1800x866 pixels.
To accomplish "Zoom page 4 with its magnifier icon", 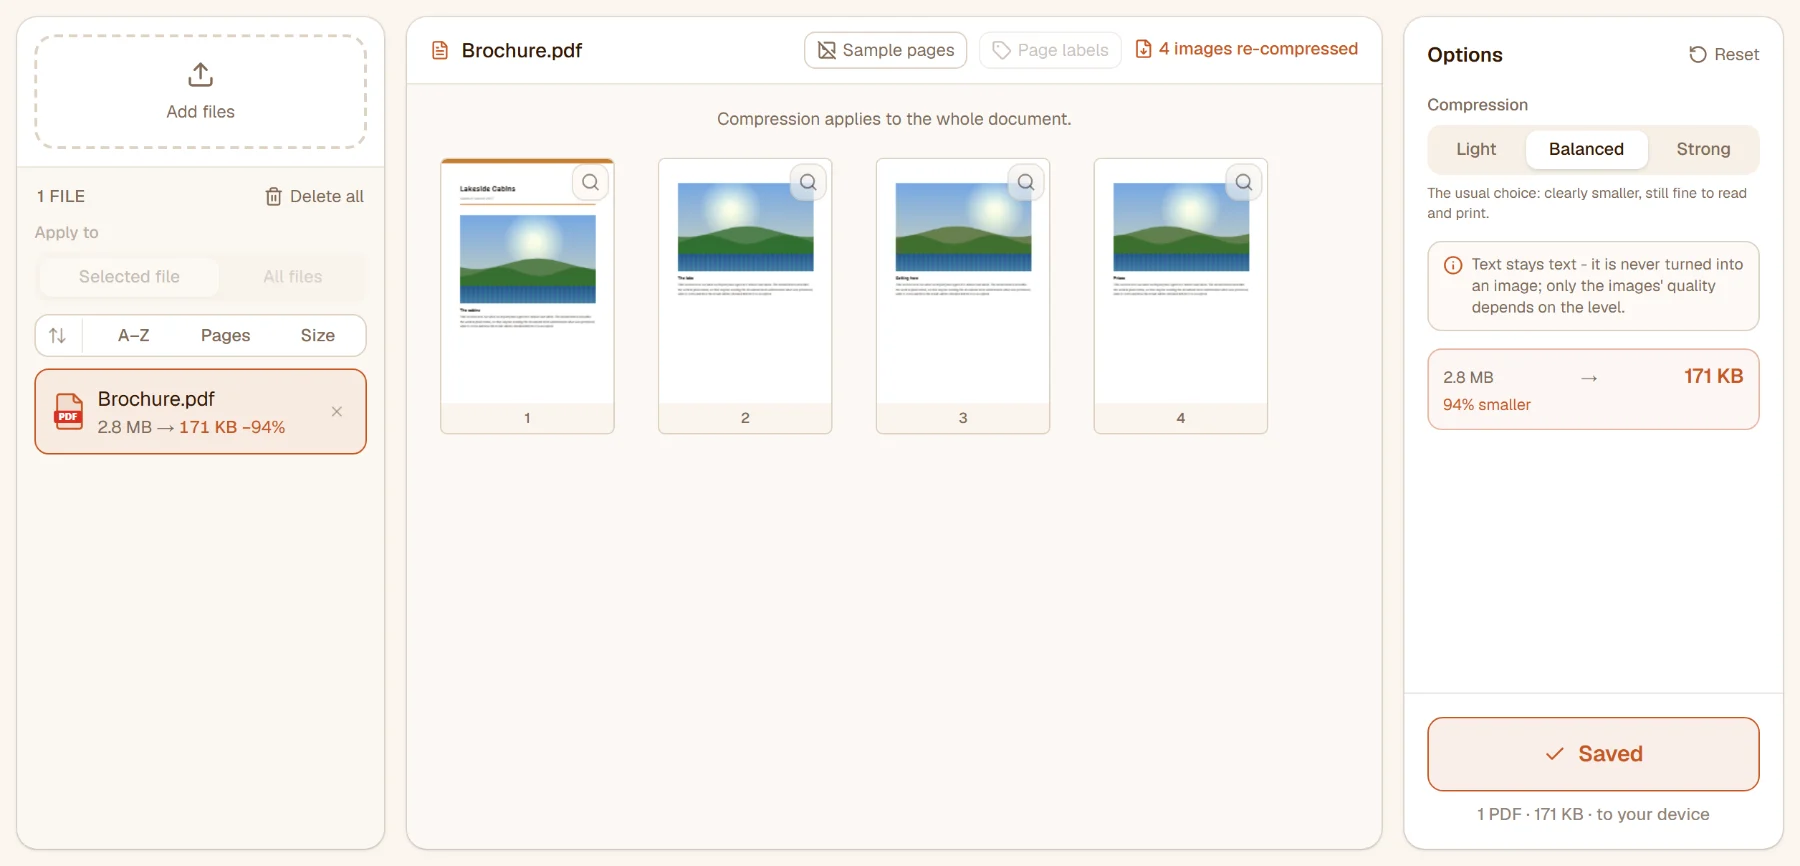I will click(x=1244, y=182).
